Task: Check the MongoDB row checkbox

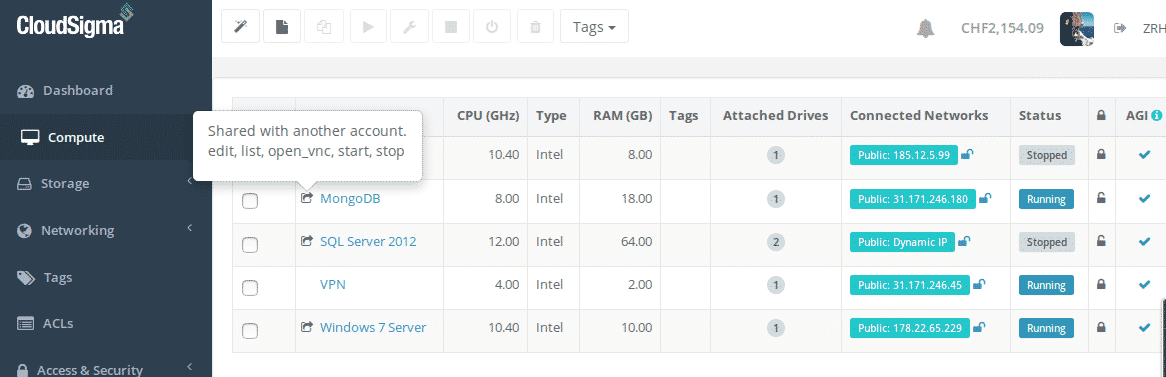Action: point(251,201)
